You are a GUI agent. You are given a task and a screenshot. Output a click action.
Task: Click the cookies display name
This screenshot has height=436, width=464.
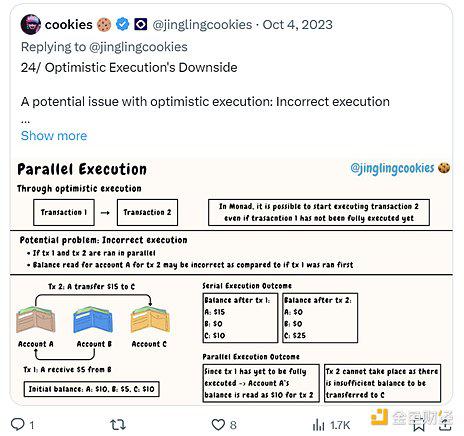tap(68, 24)
